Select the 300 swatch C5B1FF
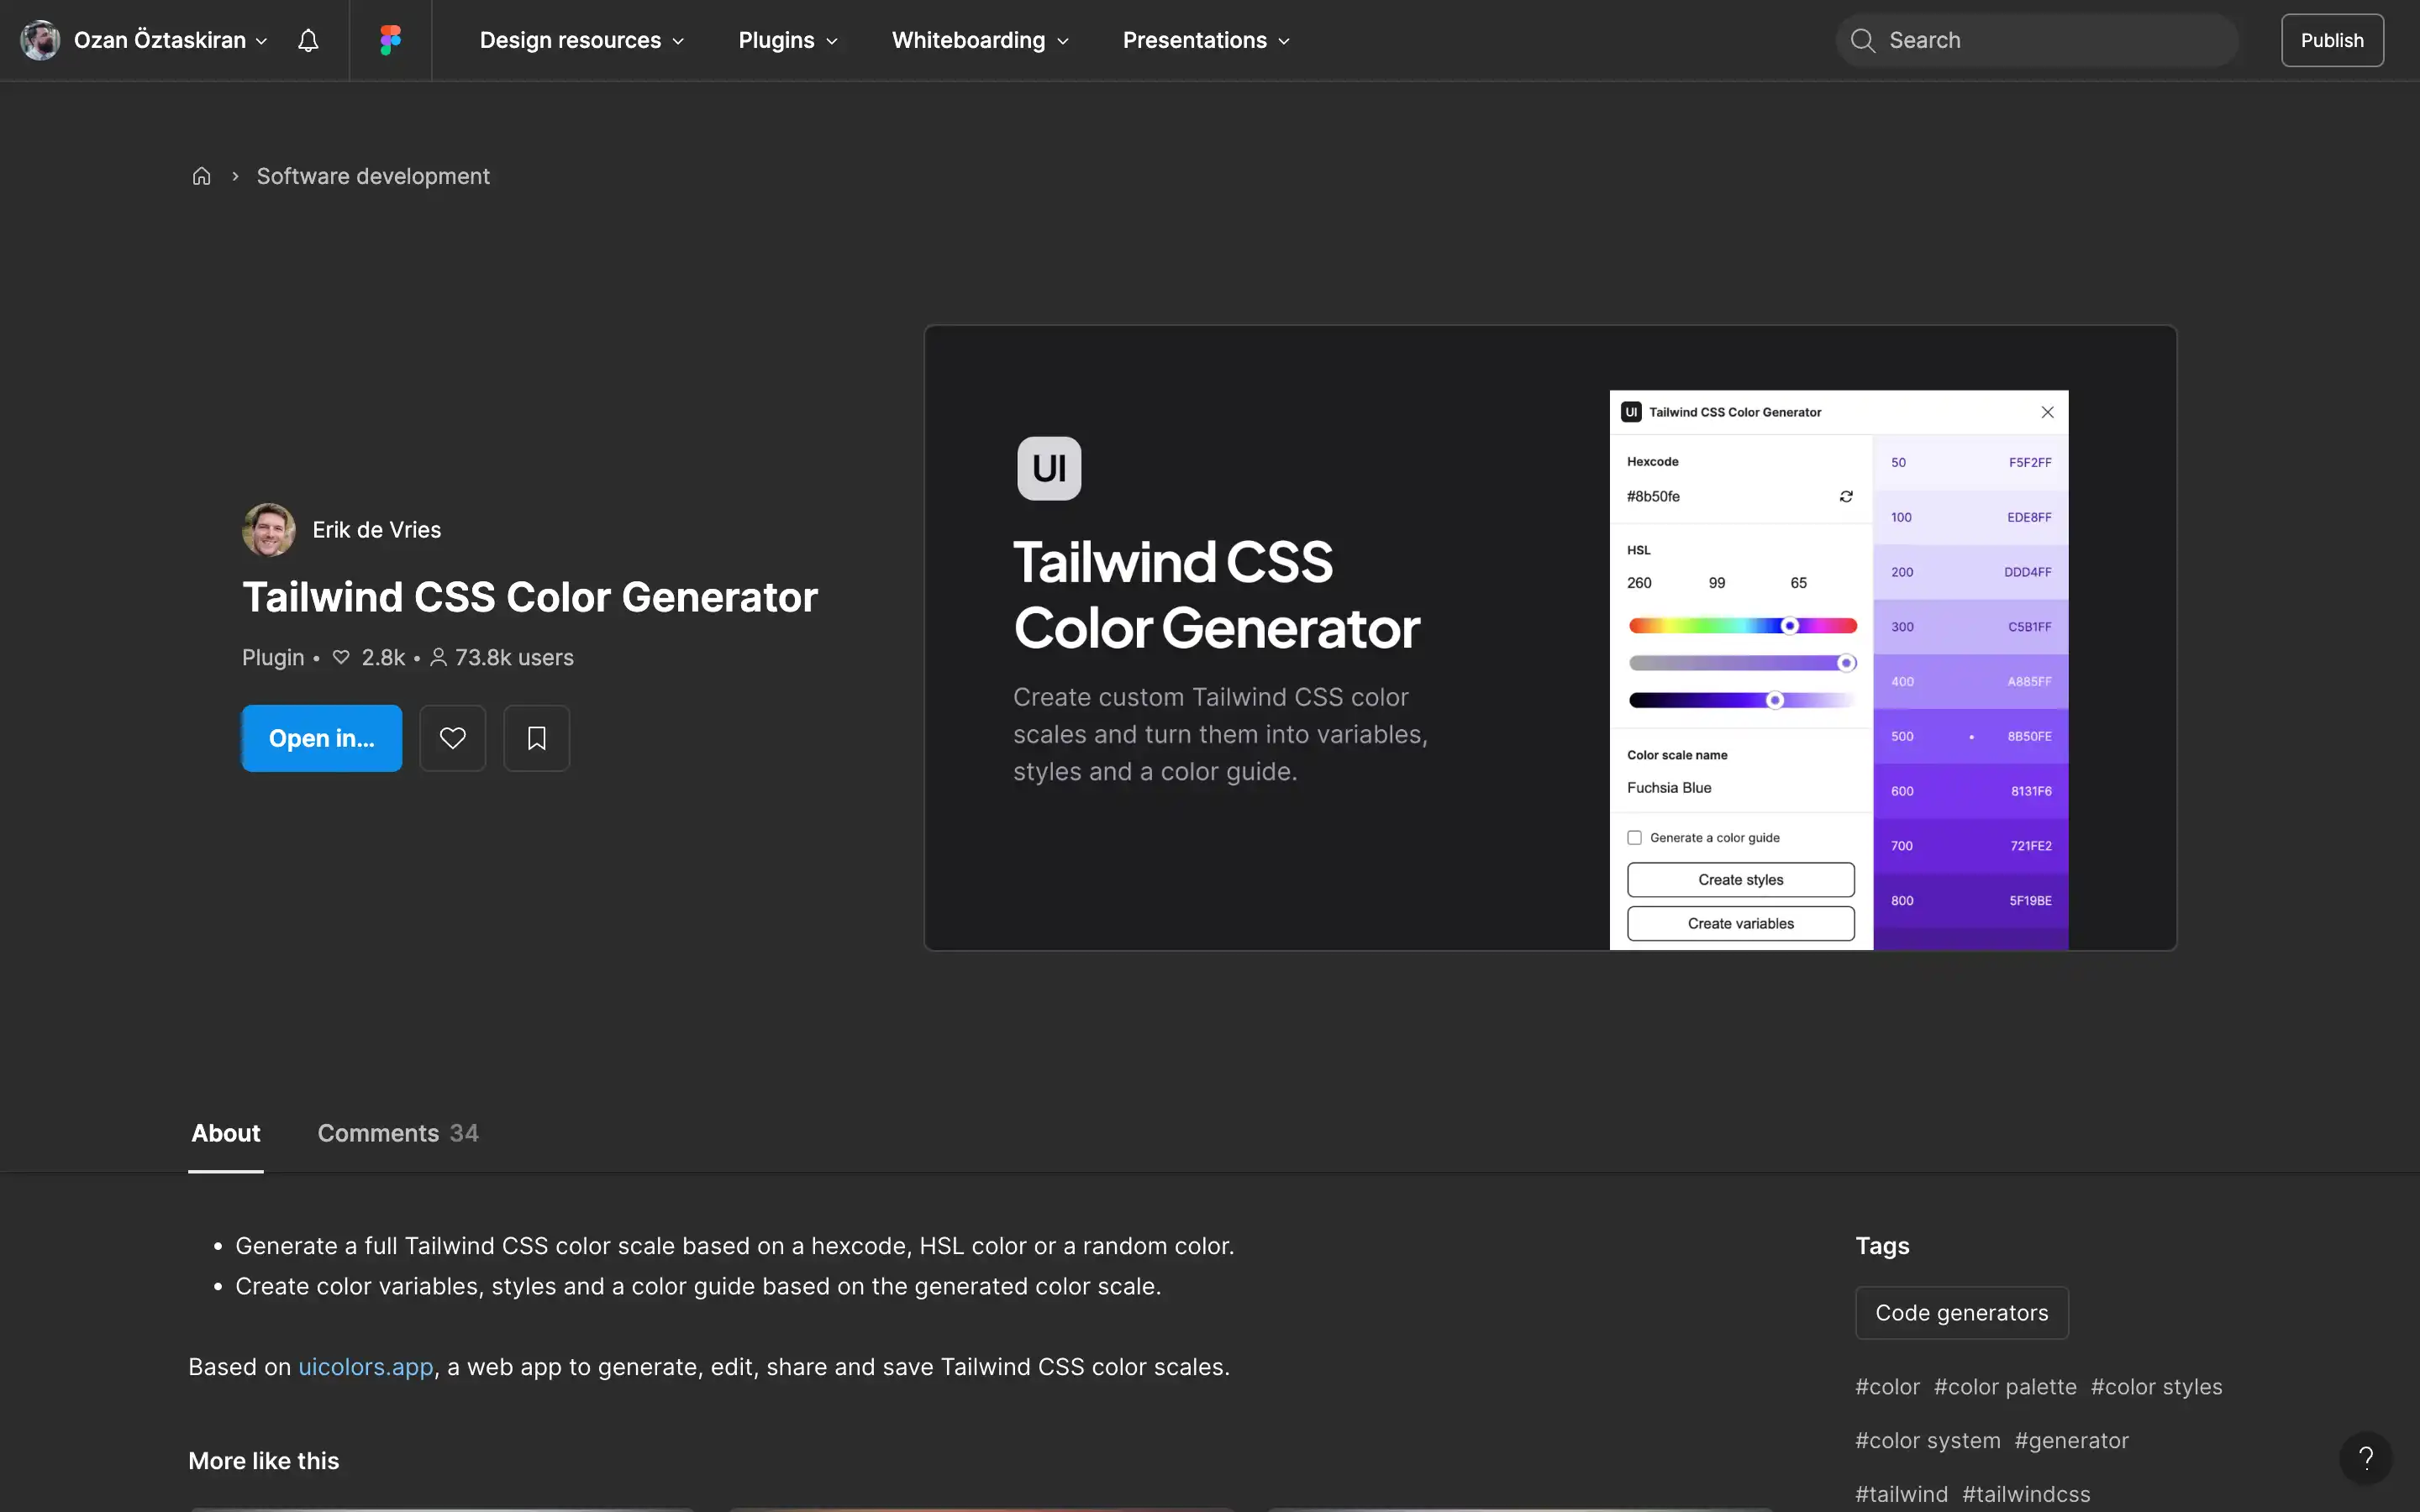Viewport: 2420px width, 1512px height. [1970, 627]
